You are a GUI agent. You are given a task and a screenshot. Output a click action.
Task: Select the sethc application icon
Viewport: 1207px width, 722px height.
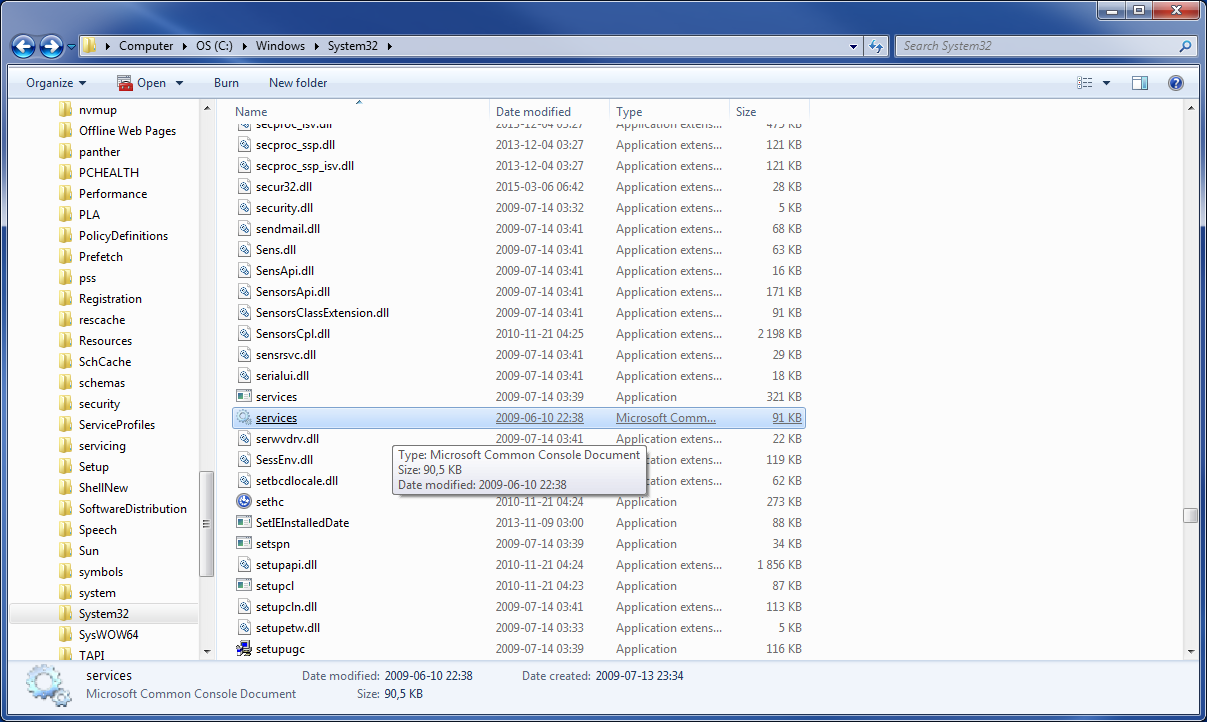click(x=244, y=502)
